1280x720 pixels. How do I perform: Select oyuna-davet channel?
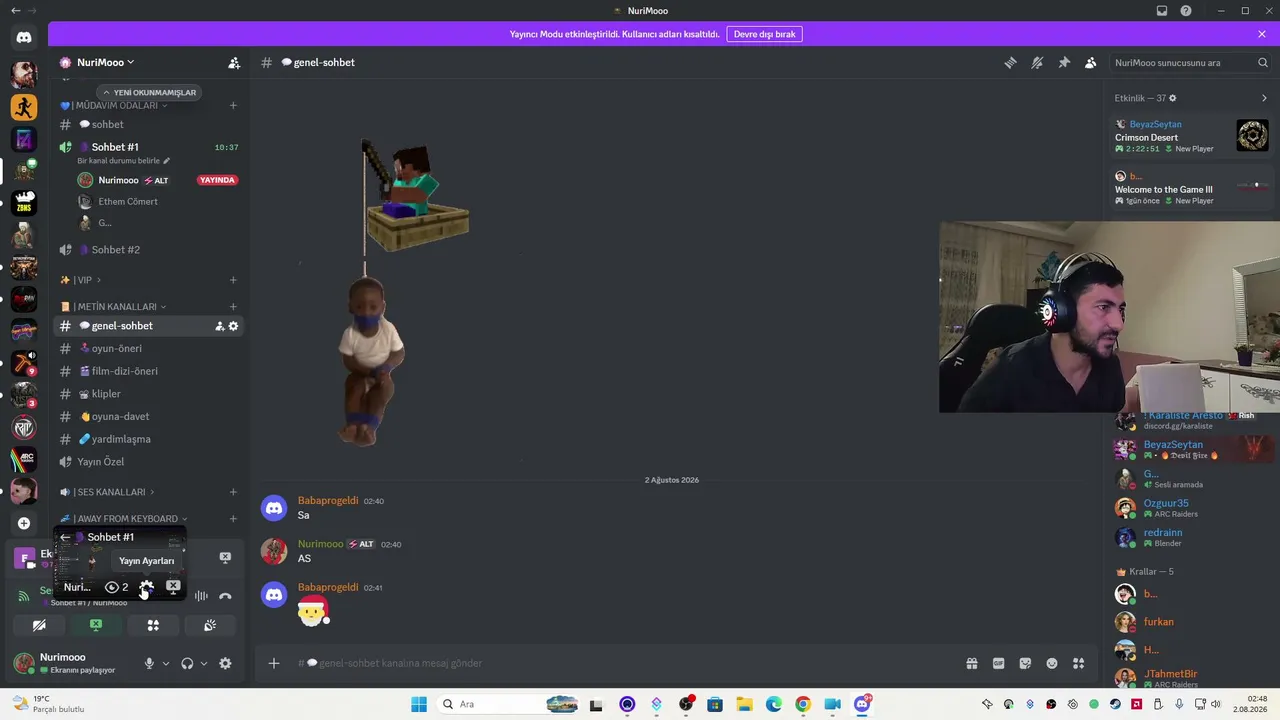click(x=148, y=416)
